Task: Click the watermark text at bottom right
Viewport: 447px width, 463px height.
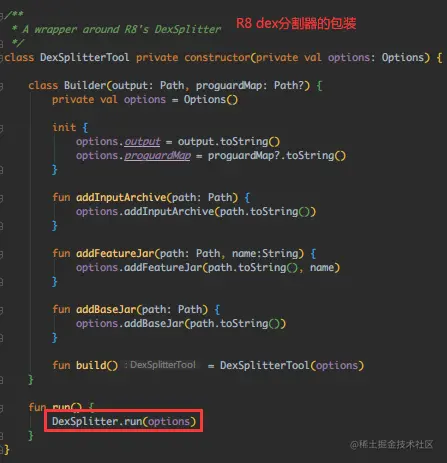Action: pyautogui.click(x=392, y=444)
